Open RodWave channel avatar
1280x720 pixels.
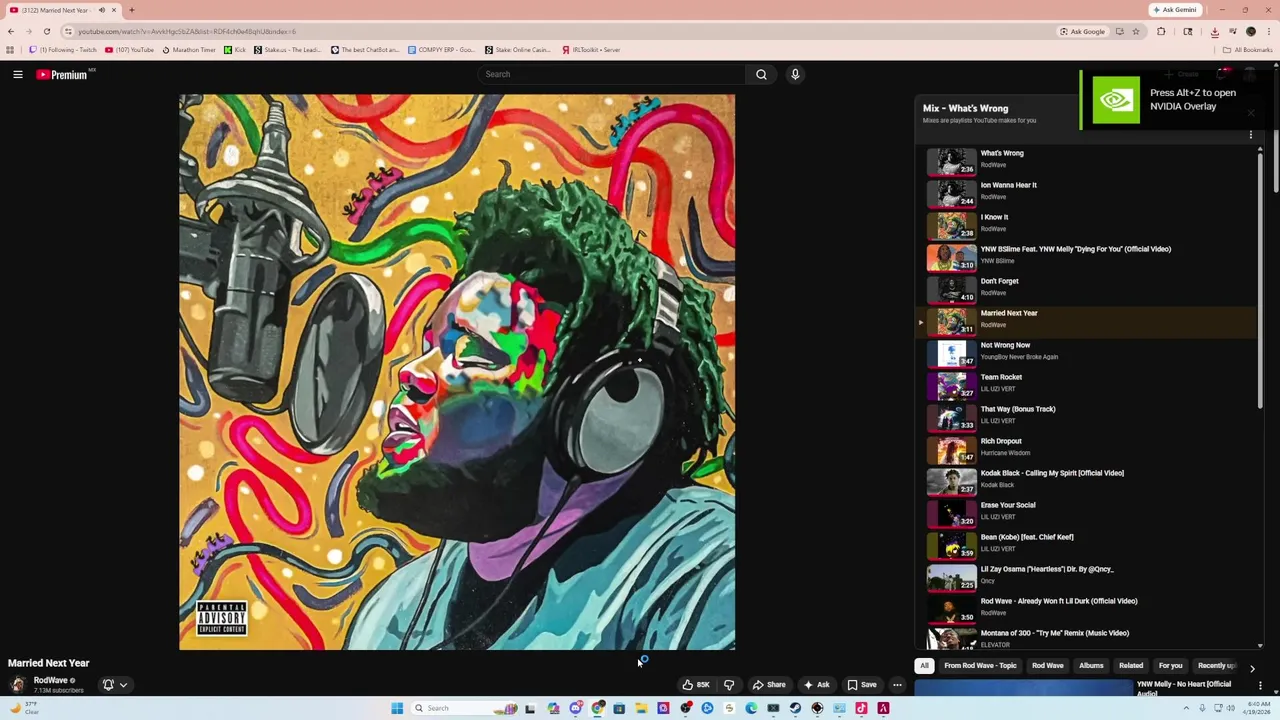17,685
